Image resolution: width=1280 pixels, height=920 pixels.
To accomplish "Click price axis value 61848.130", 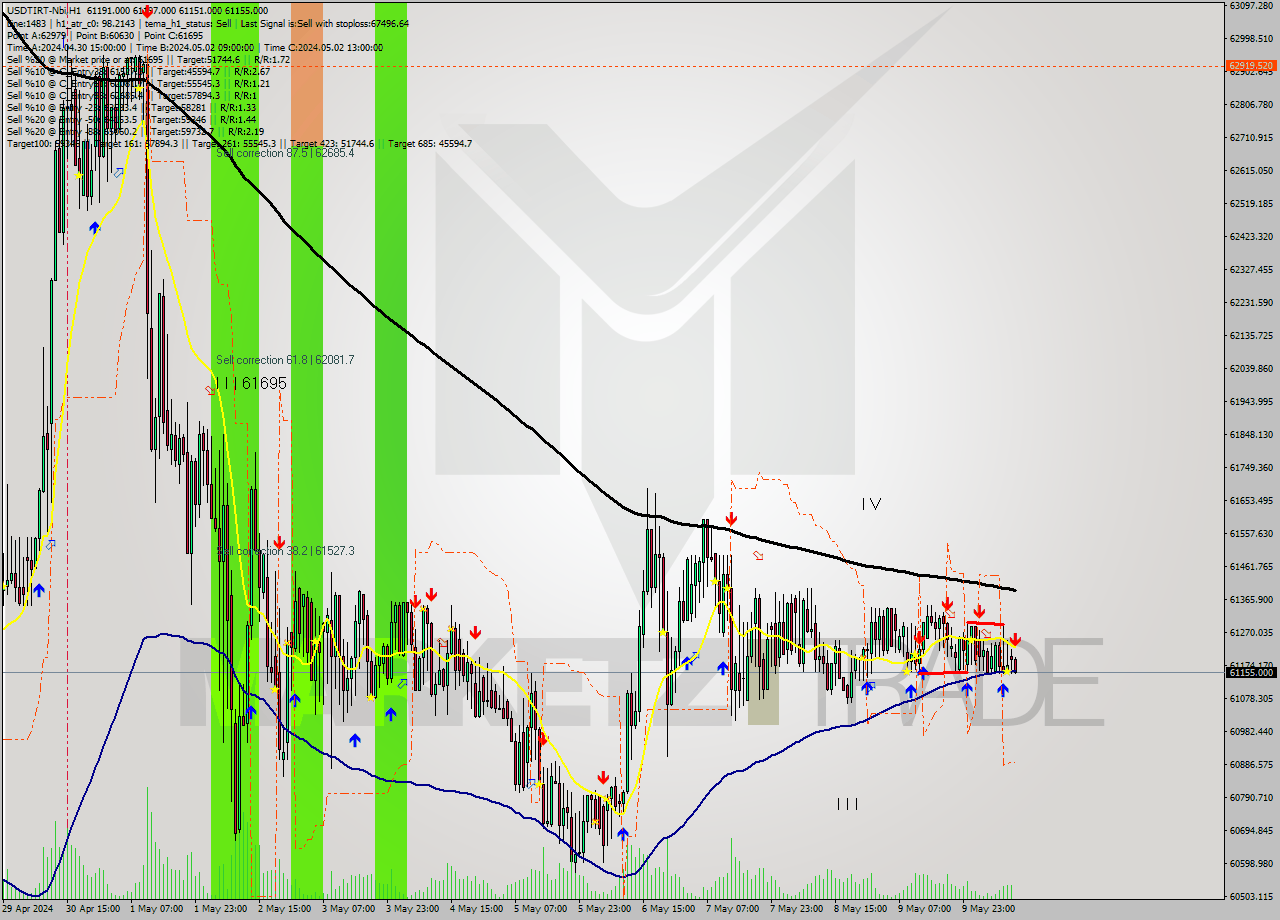I will pyautogui.click(x=1251, y=434).
